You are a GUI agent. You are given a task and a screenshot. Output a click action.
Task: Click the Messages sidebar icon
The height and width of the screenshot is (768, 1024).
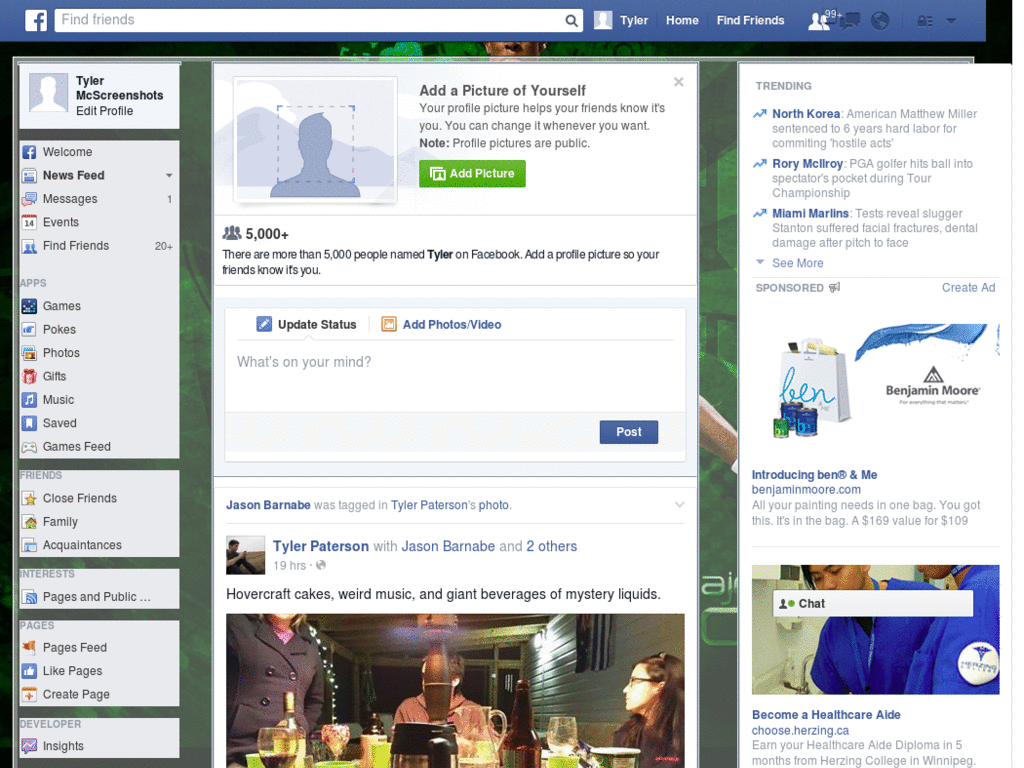(x=29, y=199)
